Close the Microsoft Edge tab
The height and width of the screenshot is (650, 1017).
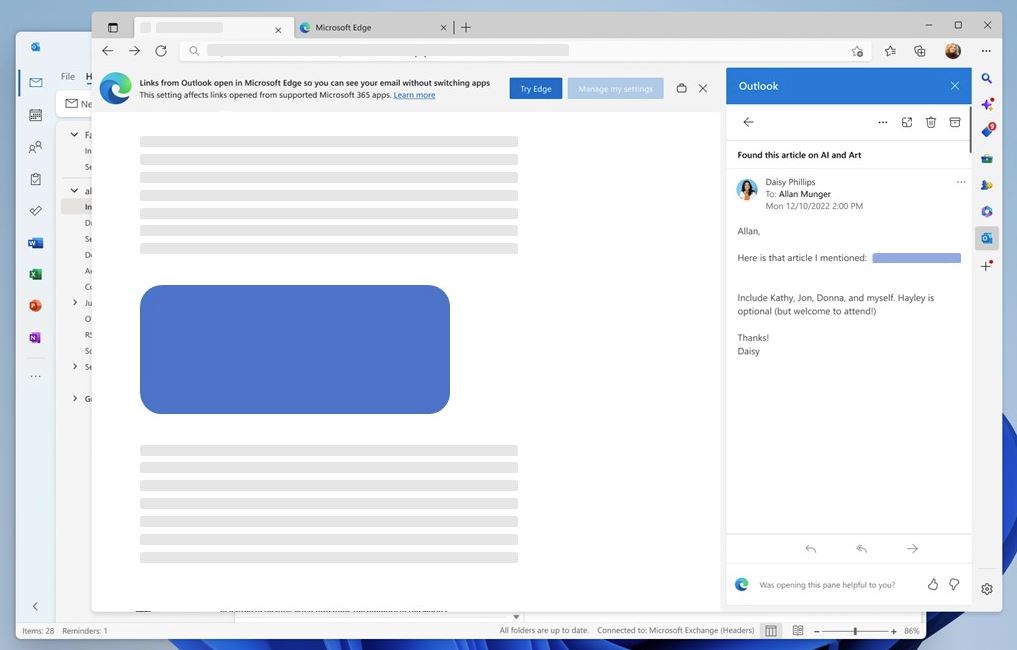coord(444,27)
